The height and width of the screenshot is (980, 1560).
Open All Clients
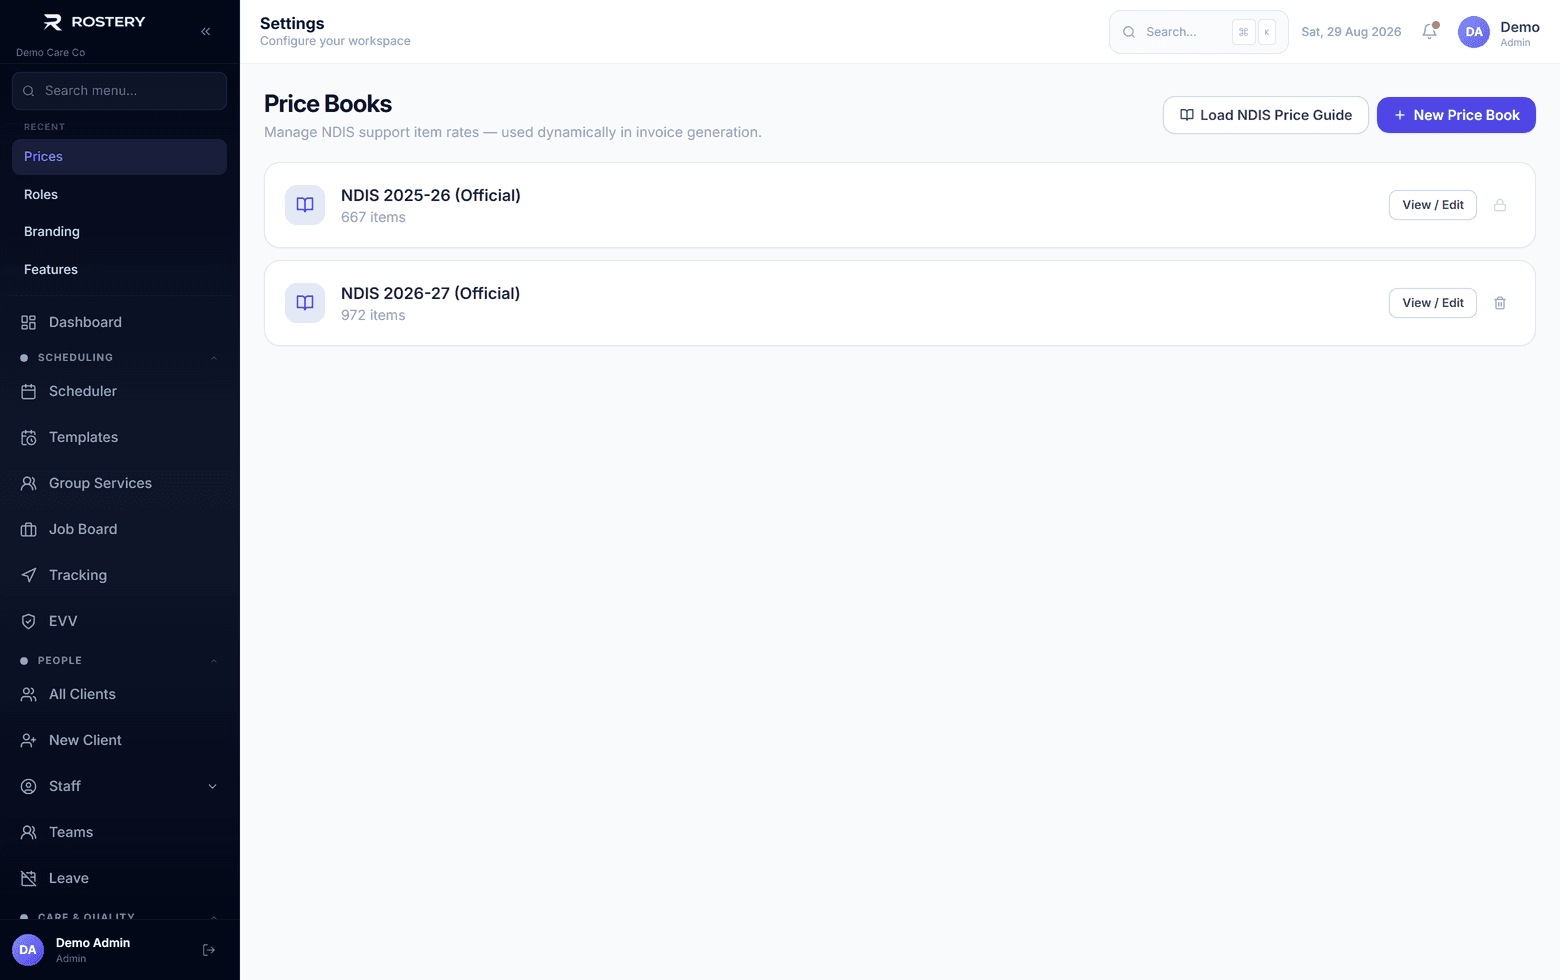[x=119, y=694]
